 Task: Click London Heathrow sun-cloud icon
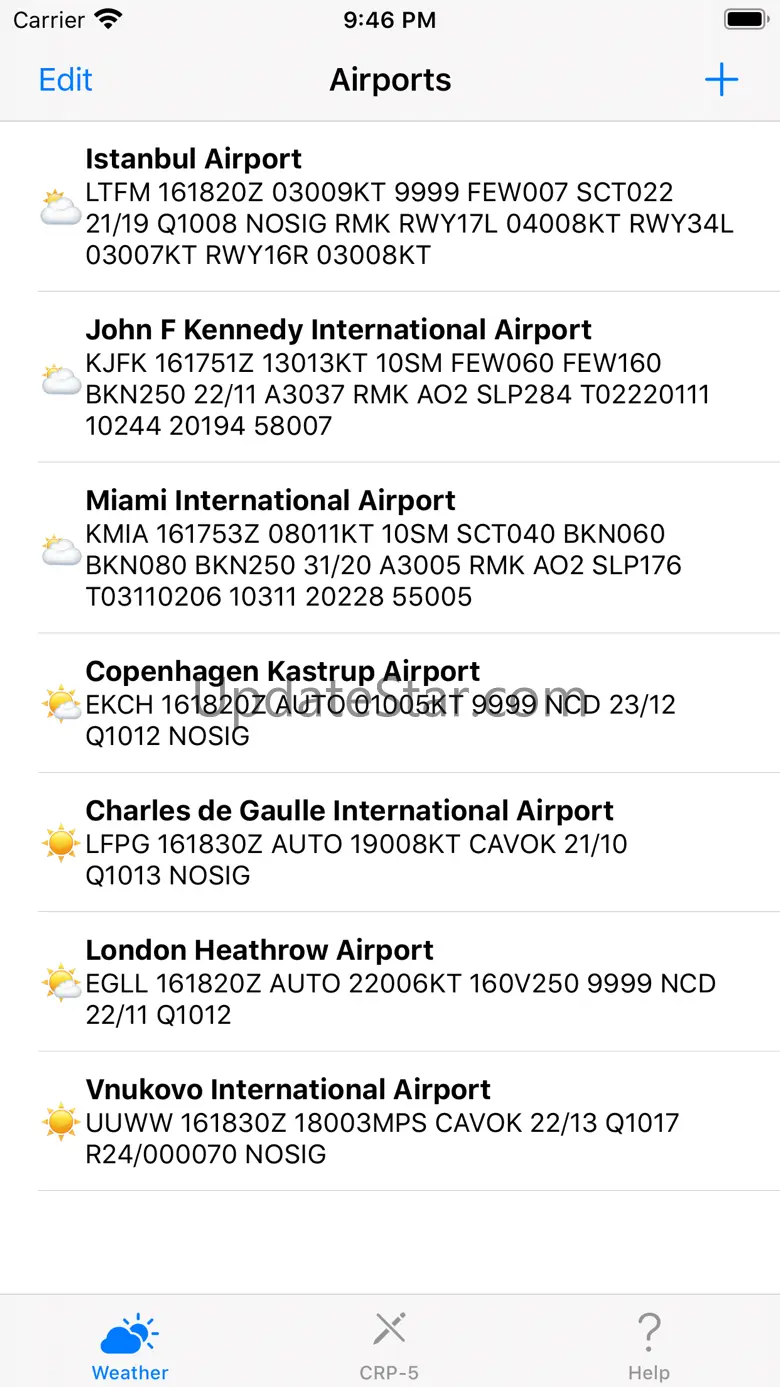click(x=61, y=983)
